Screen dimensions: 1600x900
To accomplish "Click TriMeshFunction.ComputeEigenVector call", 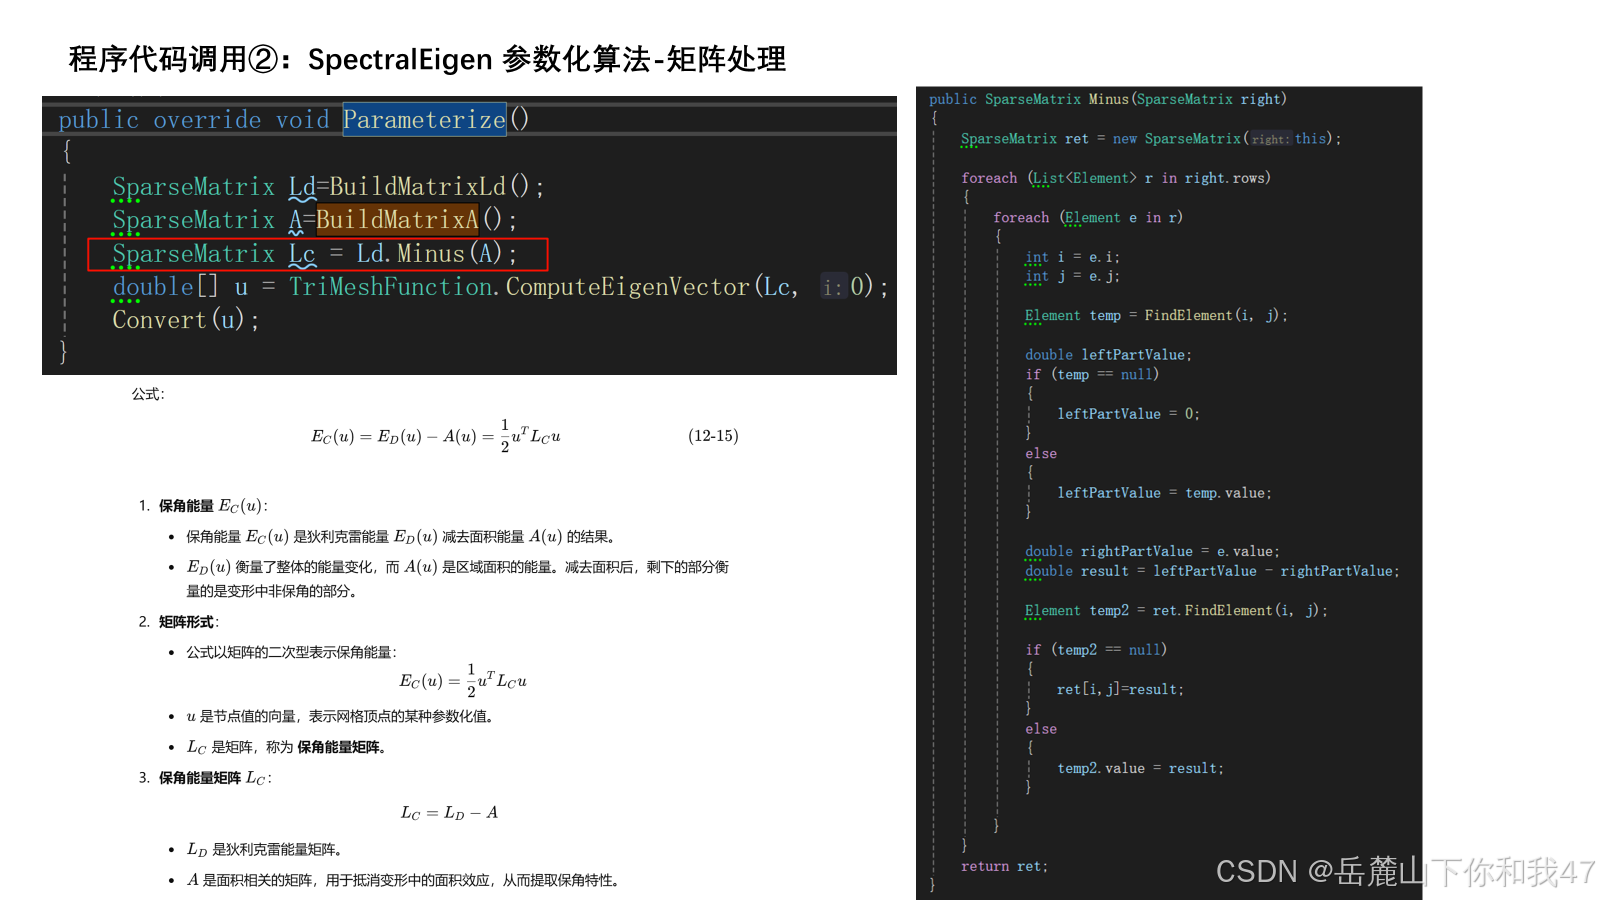I will 520,287.
